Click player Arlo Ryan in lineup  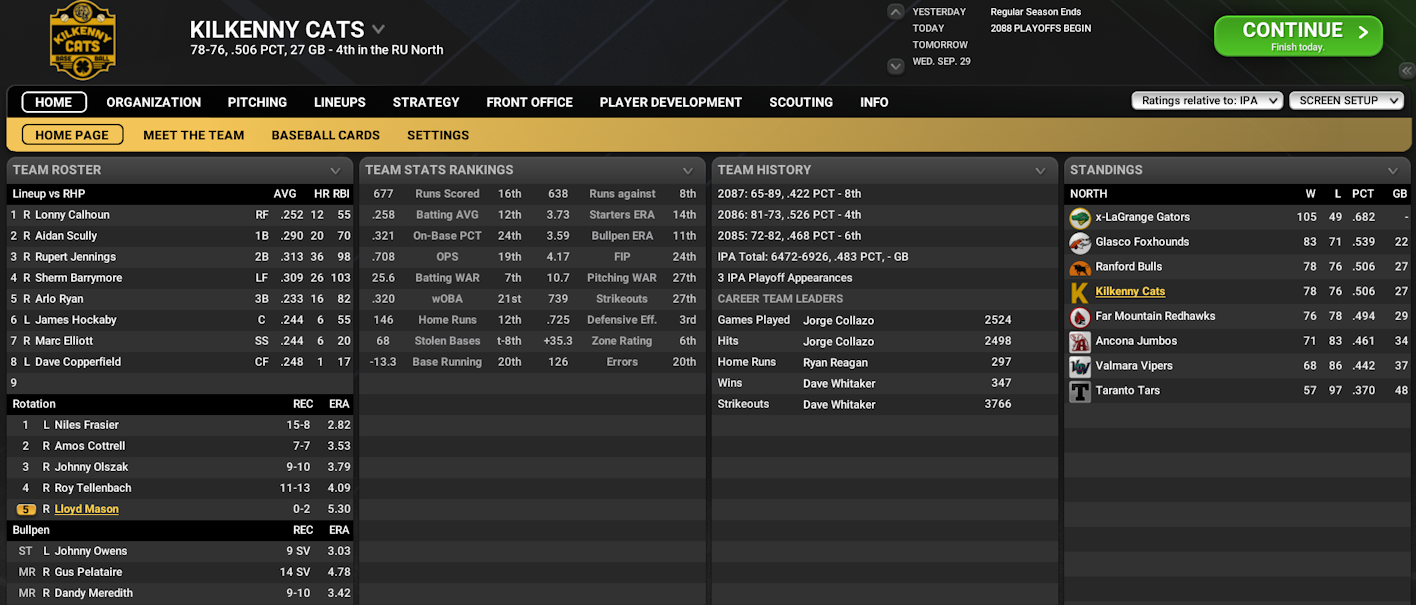pyautogui.click(x=59, y=299)
